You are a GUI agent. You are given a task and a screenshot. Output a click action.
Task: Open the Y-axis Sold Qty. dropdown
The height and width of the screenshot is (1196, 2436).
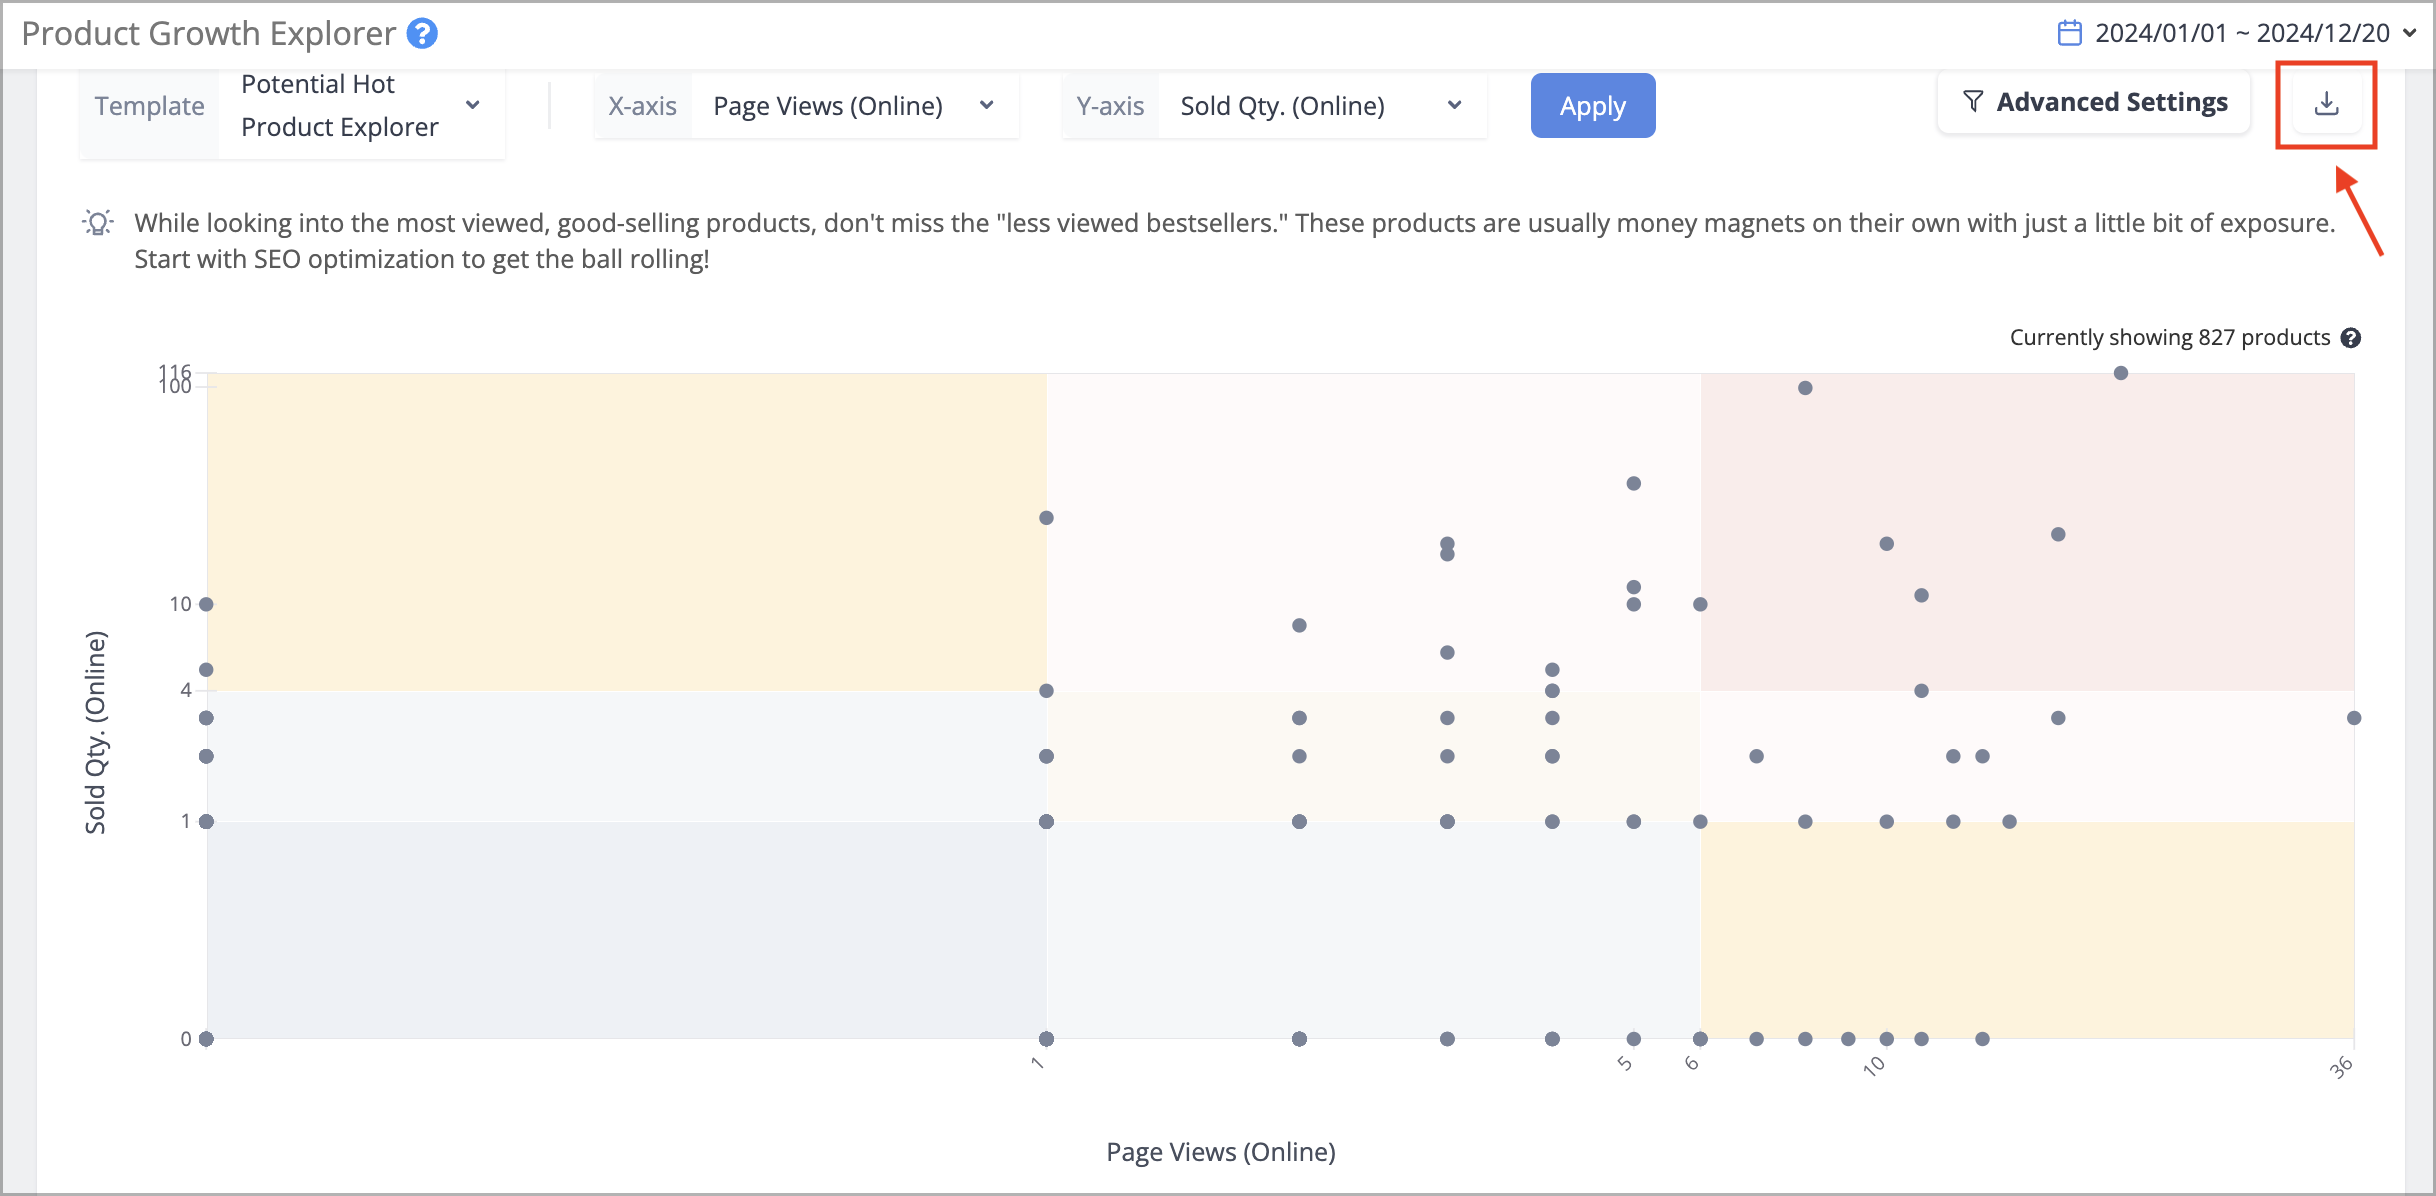coord(1321,105)
